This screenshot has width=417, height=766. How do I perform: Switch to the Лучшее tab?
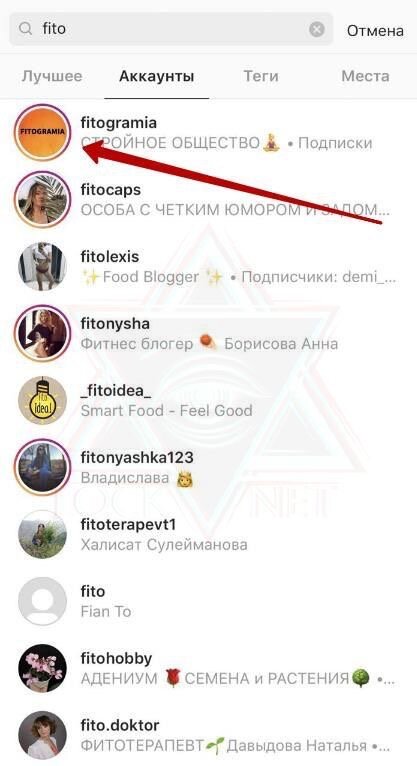tap(52, 76)
